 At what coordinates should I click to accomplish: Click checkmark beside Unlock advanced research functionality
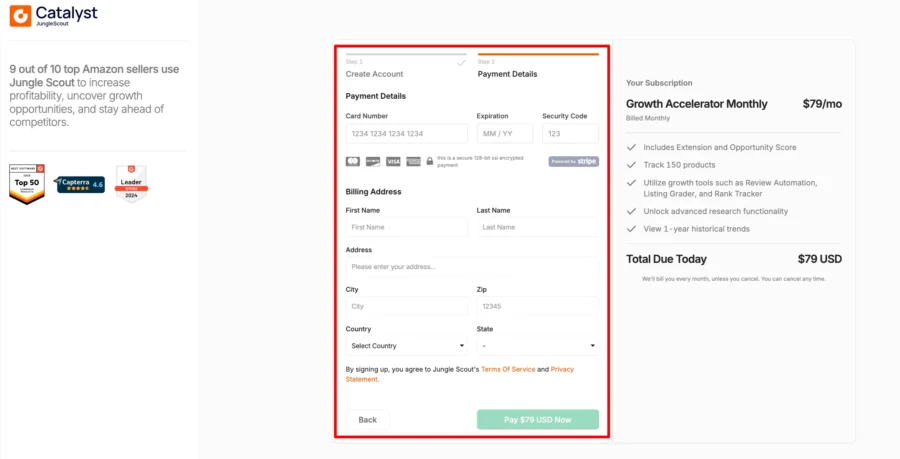[x=631, y=211]
